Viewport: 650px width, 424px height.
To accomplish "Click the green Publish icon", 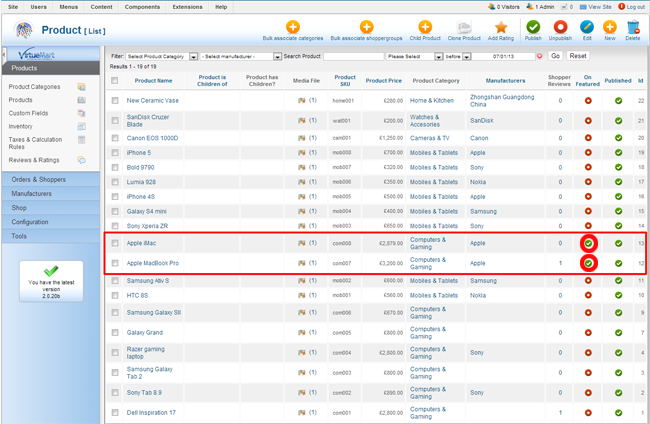I will tap(533, 26).
